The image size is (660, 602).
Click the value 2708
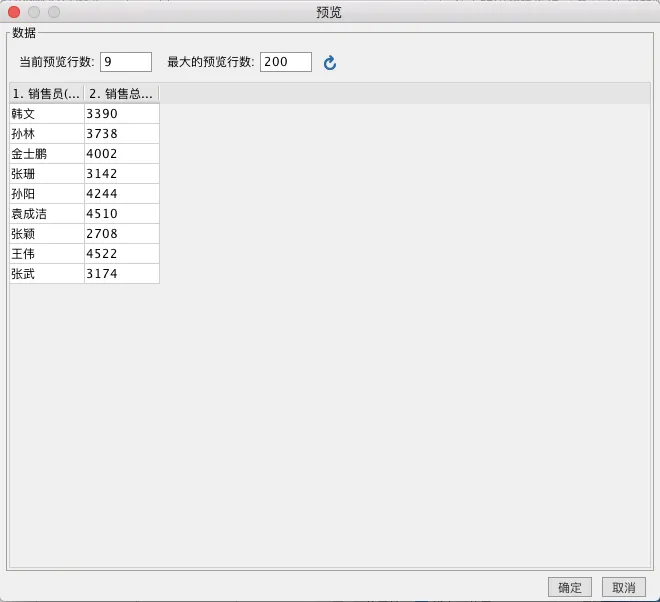pyautogui.click(x=122, y=234)
